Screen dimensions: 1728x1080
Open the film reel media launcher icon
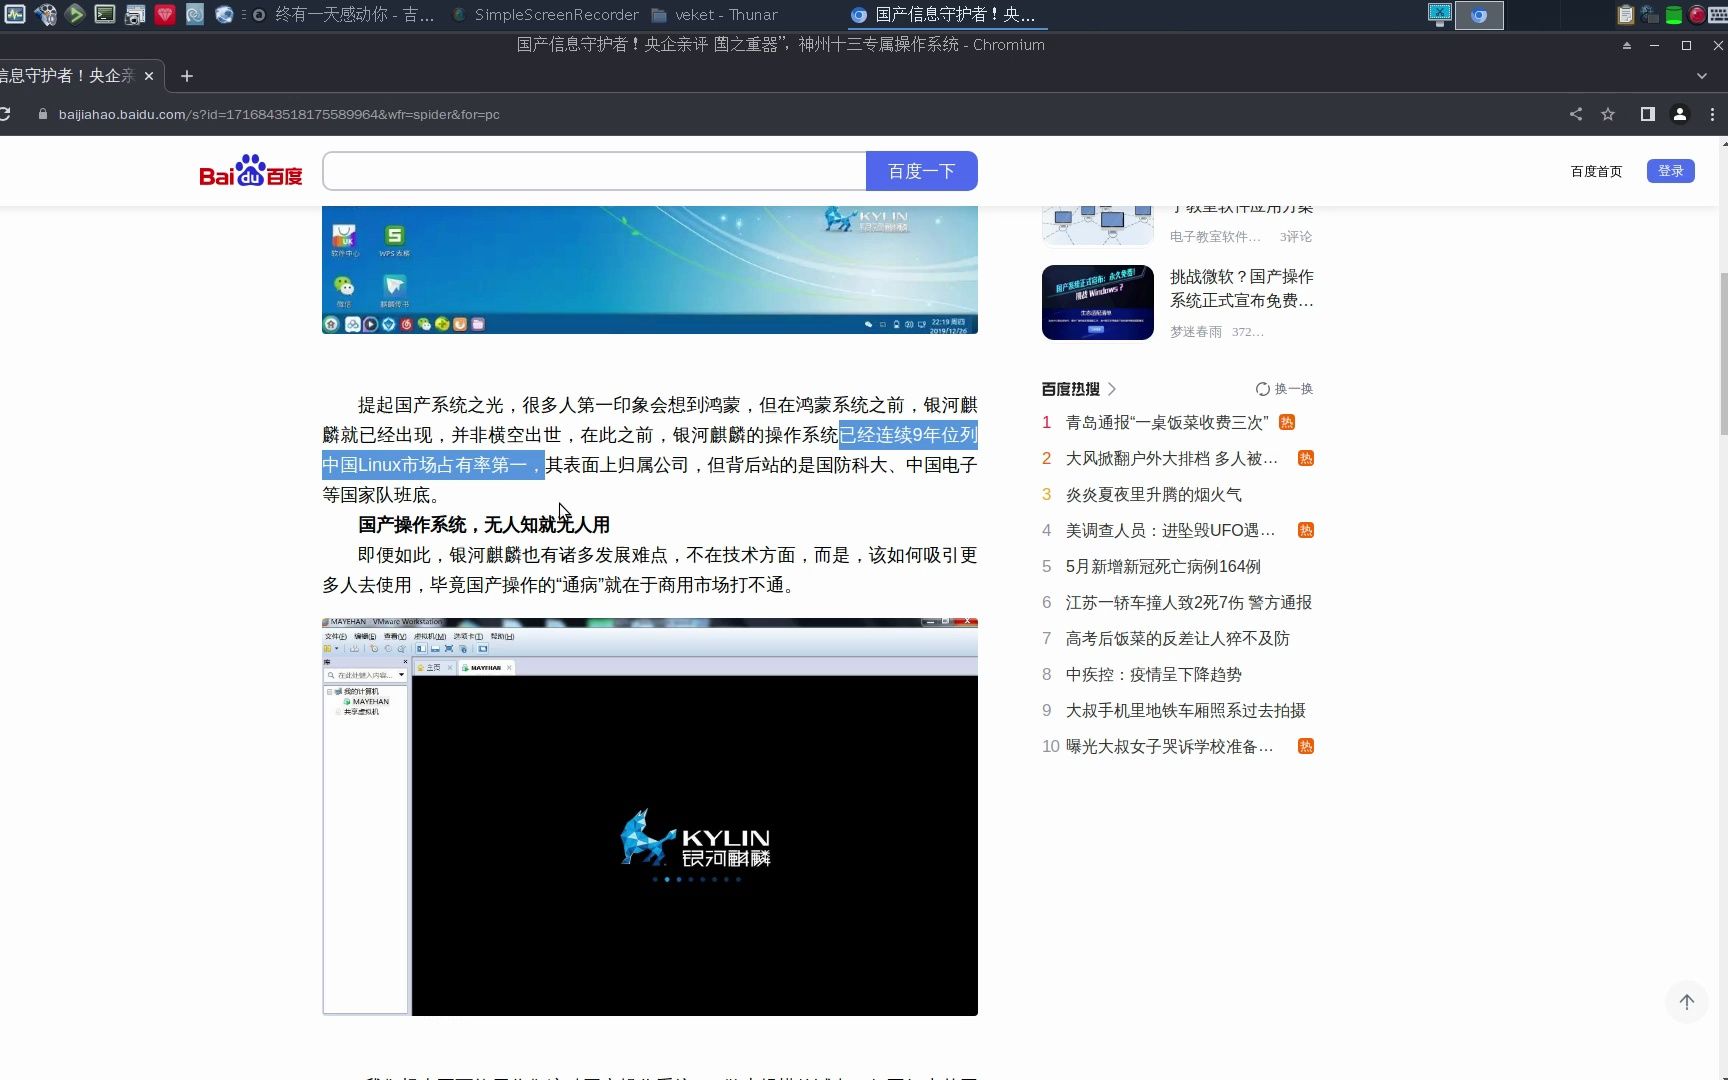[x=45, y=14]
